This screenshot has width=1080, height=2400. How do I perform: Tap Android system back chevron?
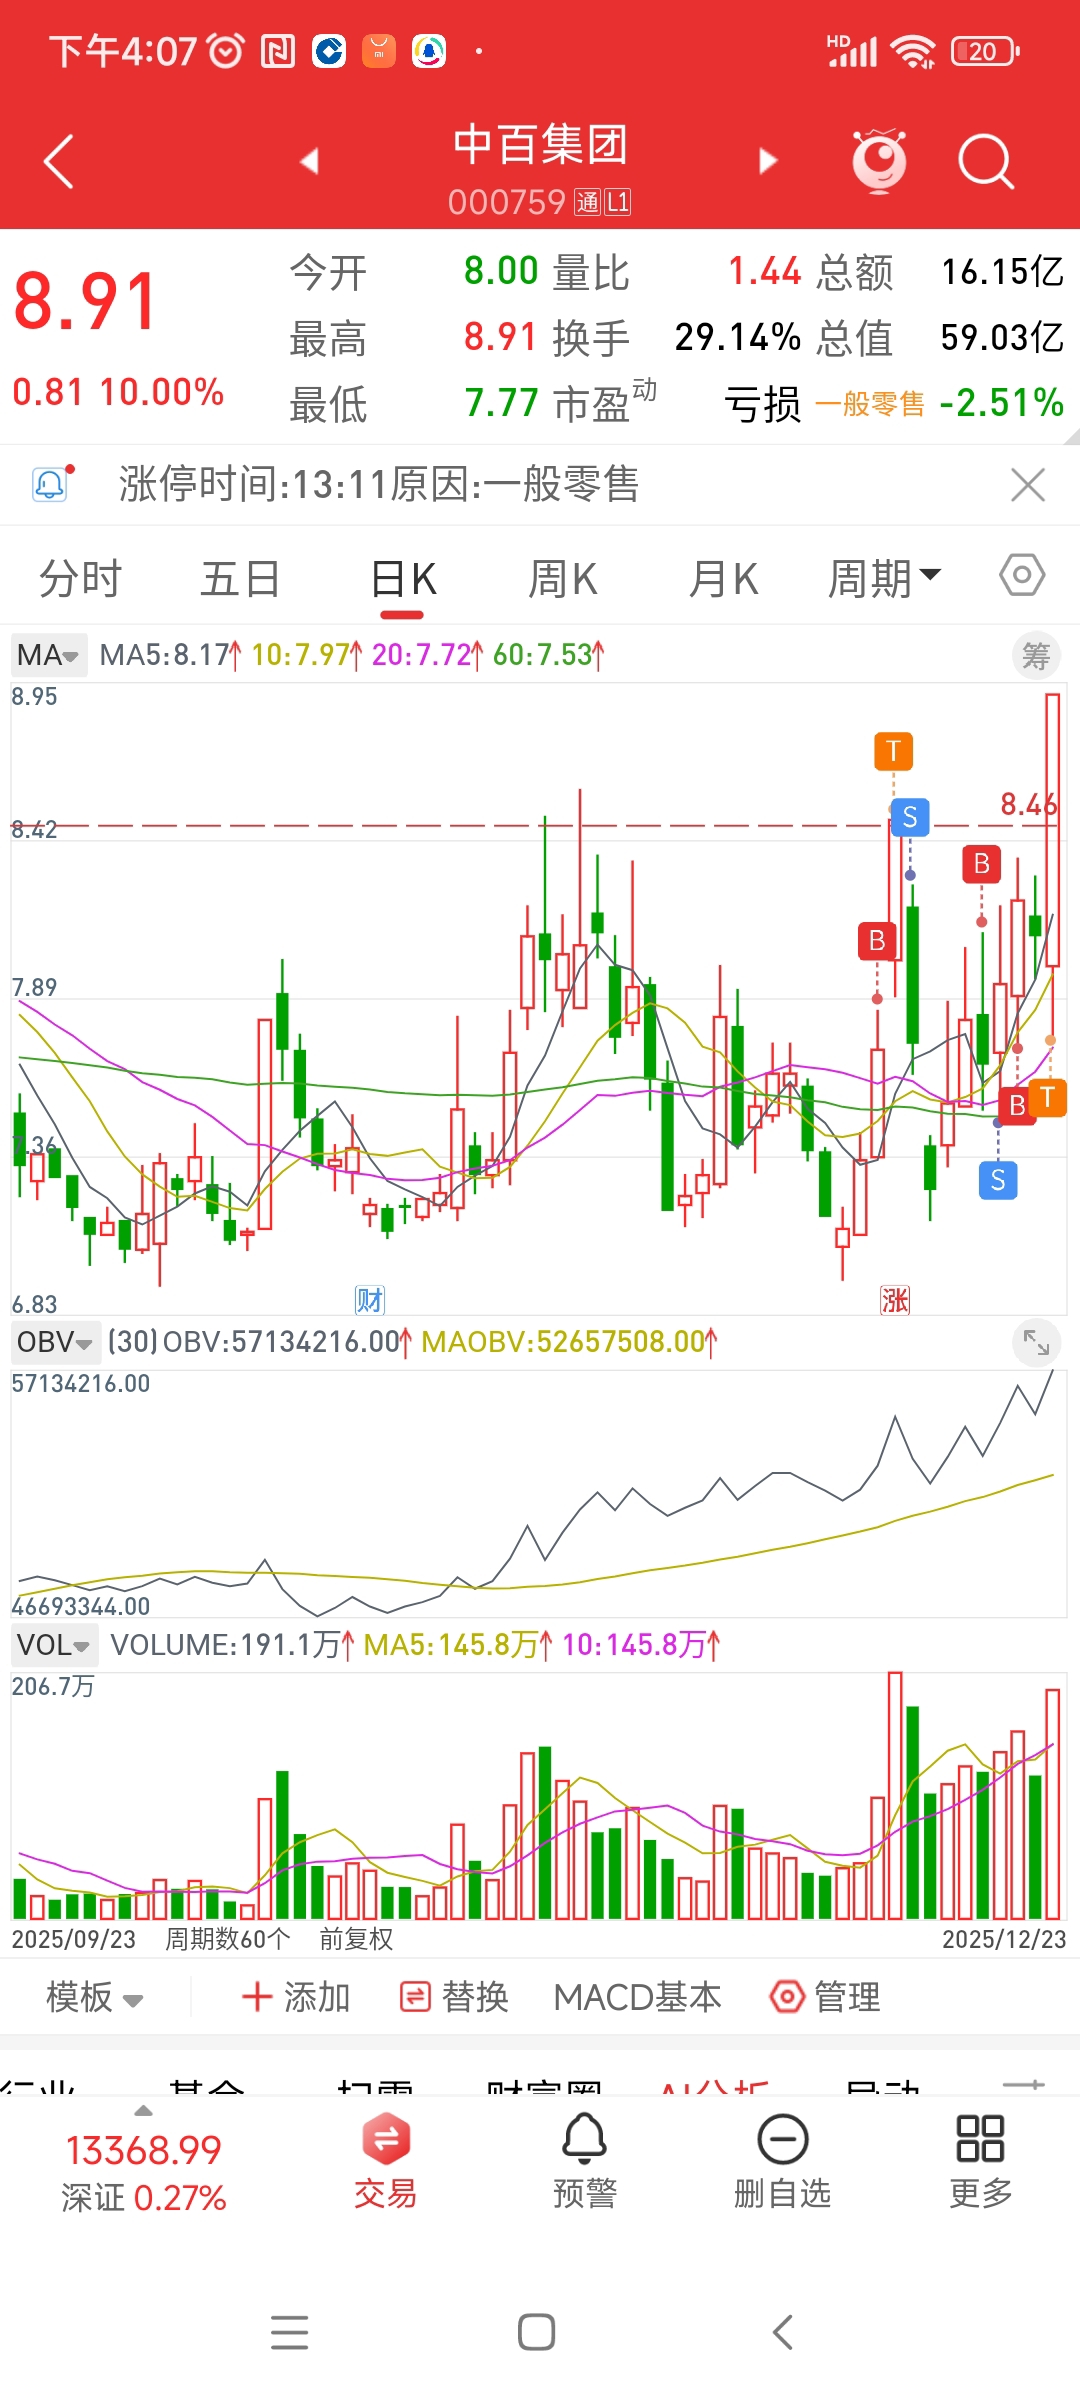[x=783, y=2333]
